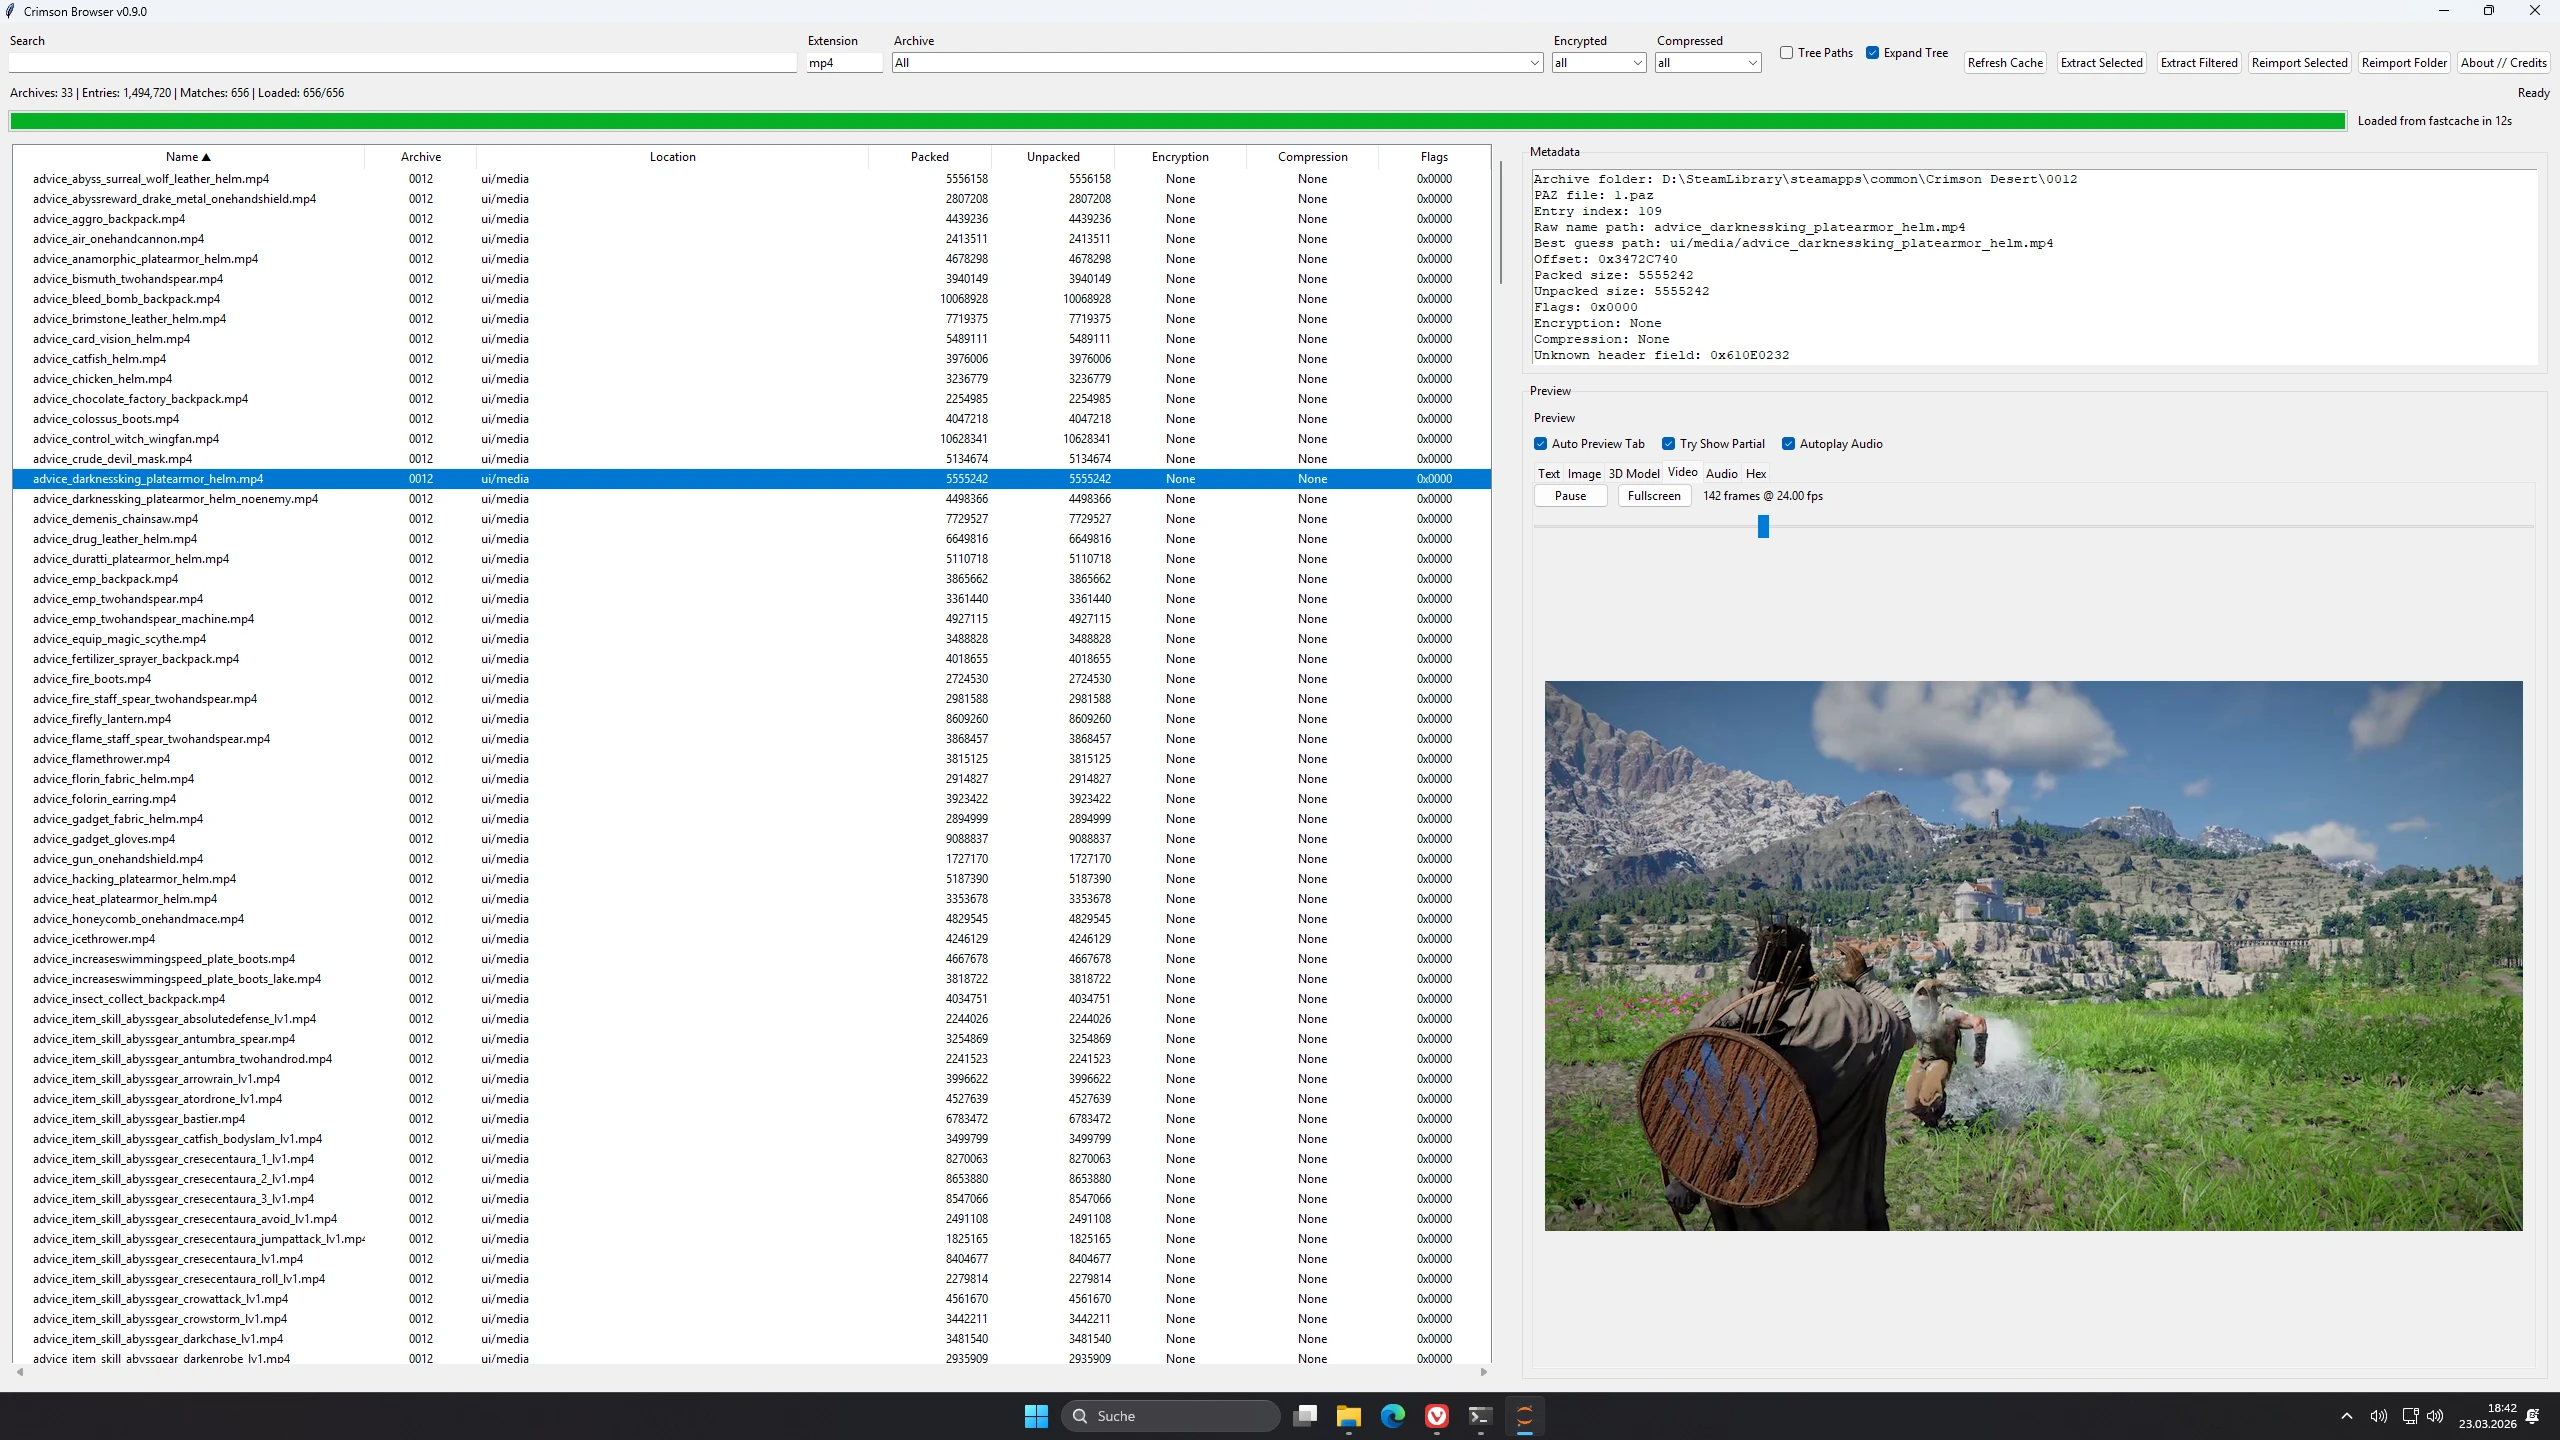This screenshot has width=2560, height=1440.
Task: Sort by the Flags column header
Action: [x=1434, y=157]
